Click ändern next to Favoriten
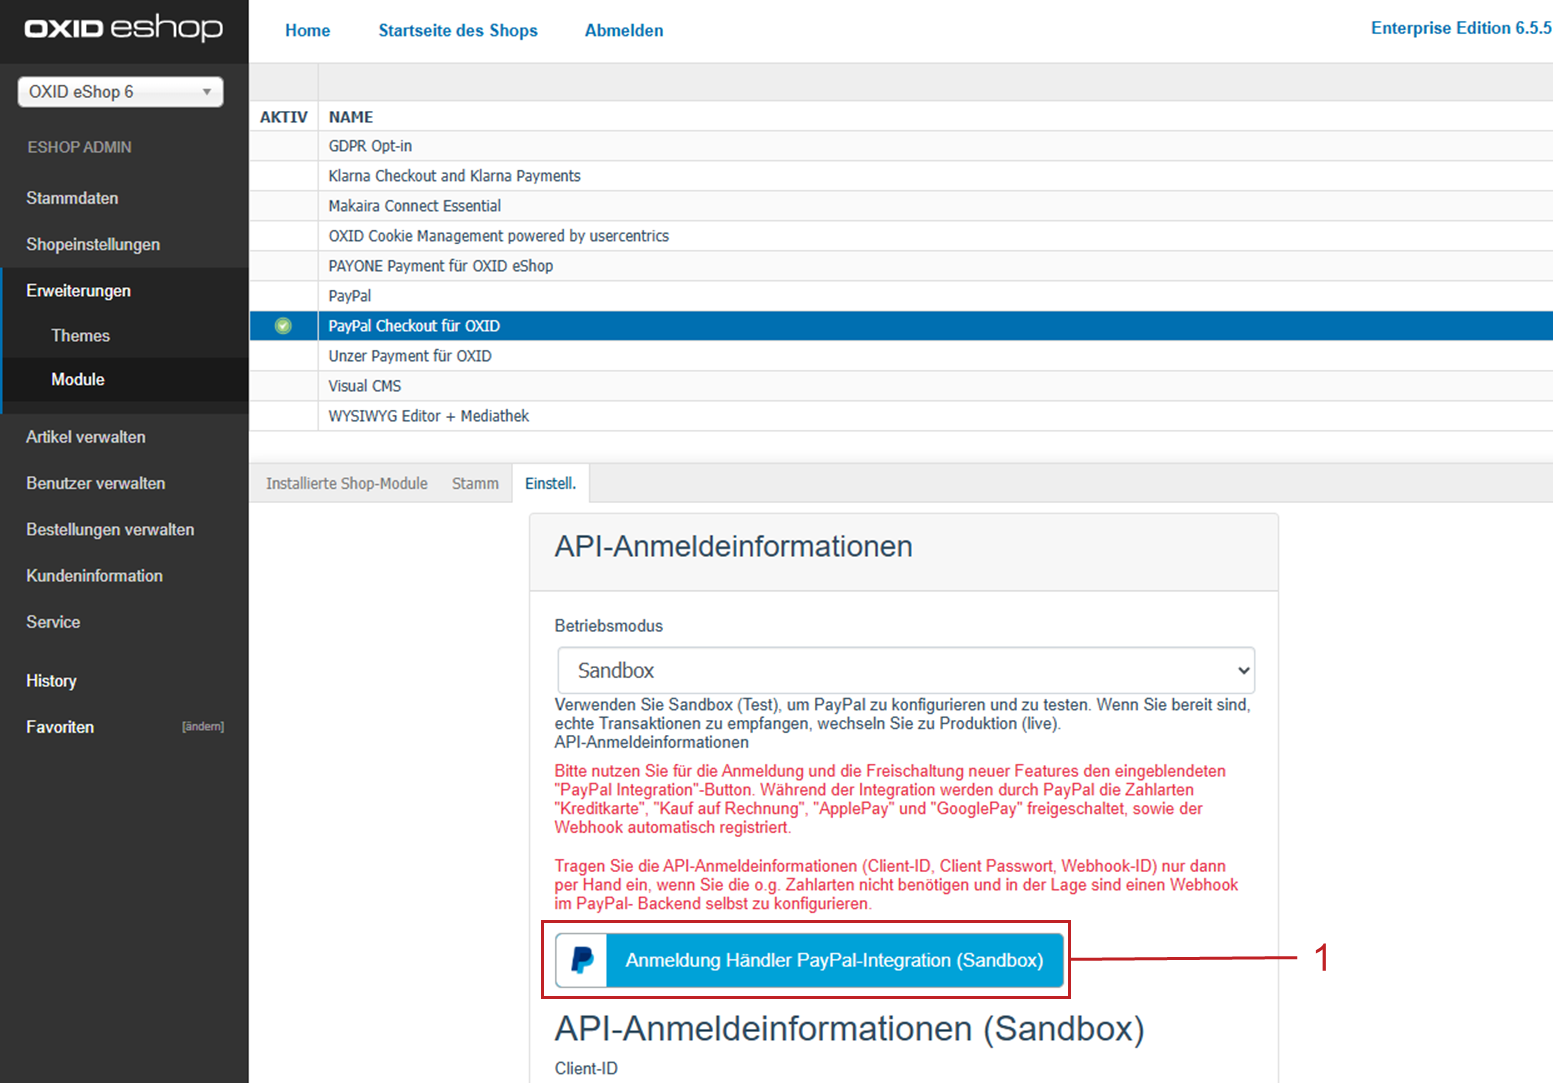Image resolution: width=1553 pixels, height=1083 pixels. 203,727
